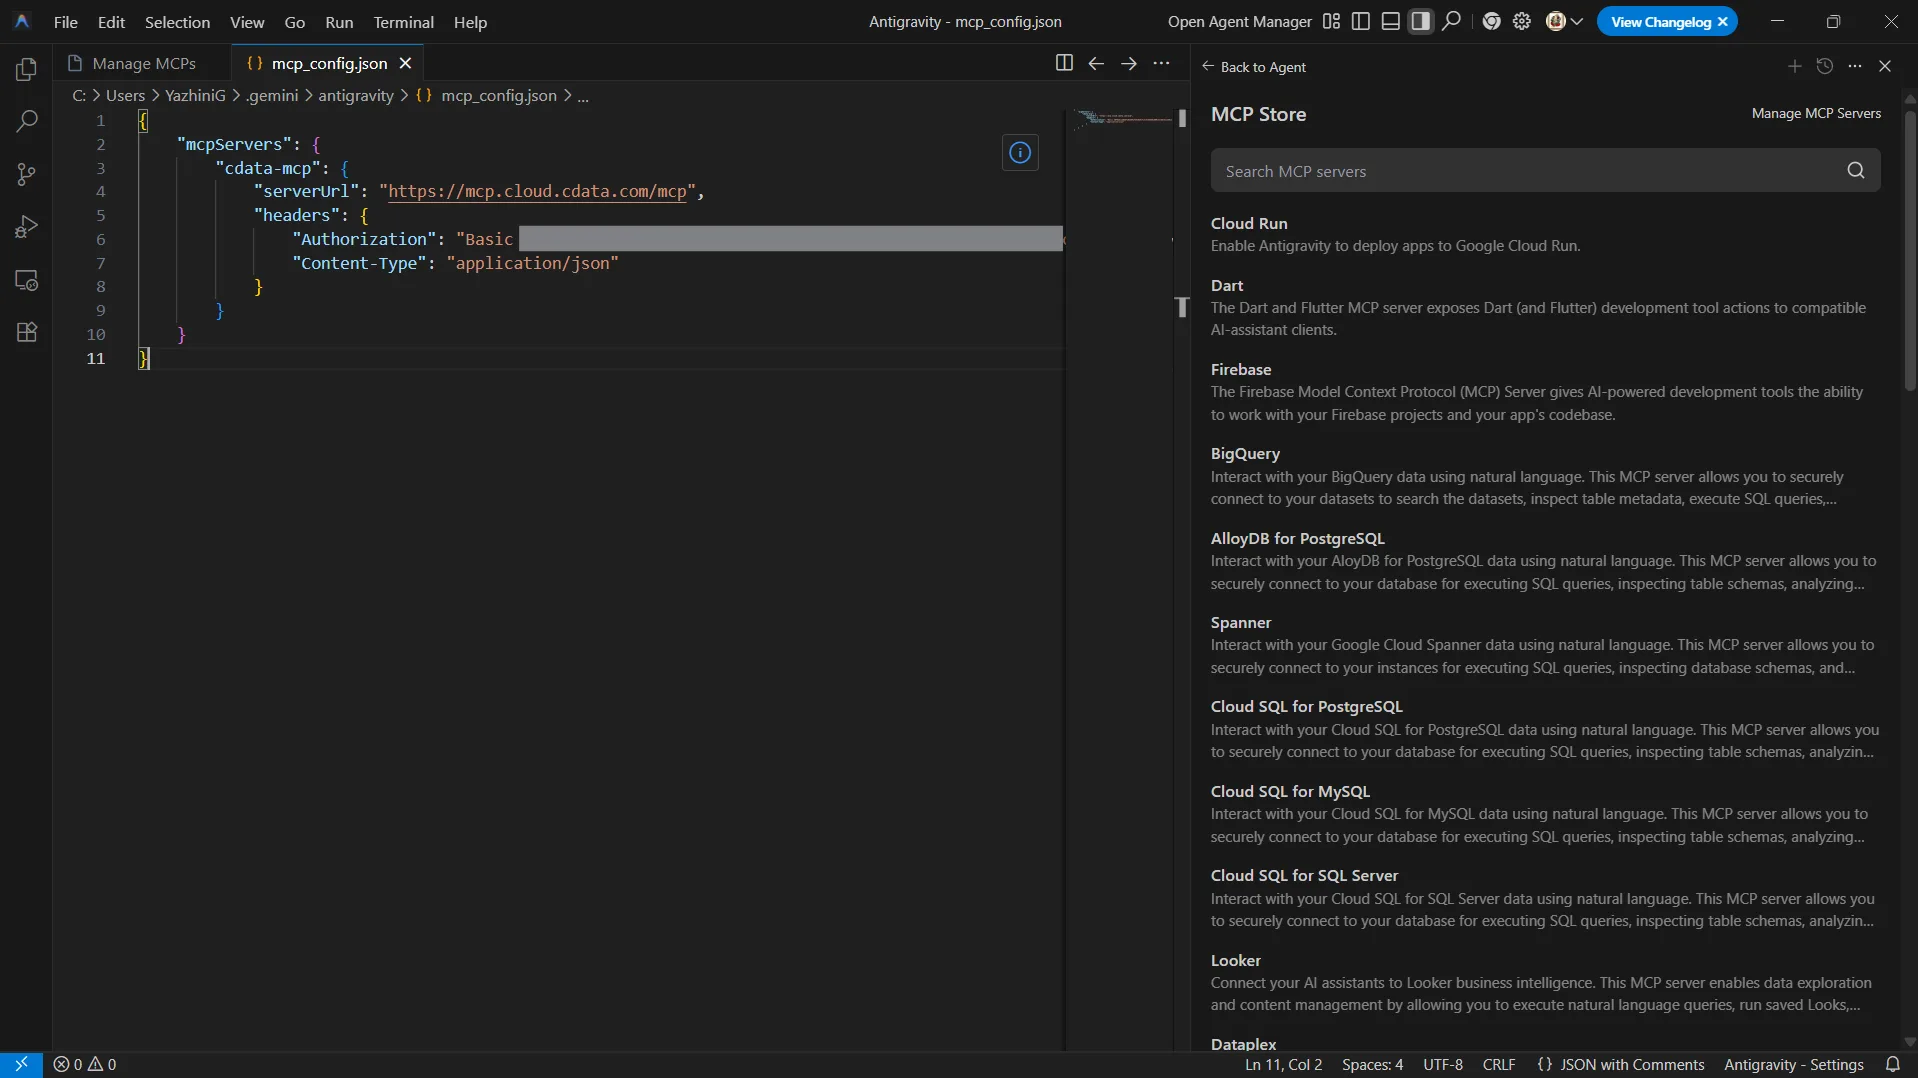This screenshot has height=1078, width=1918.
Task: Click the Search MCP servers field
Action: coord(1525,171)
